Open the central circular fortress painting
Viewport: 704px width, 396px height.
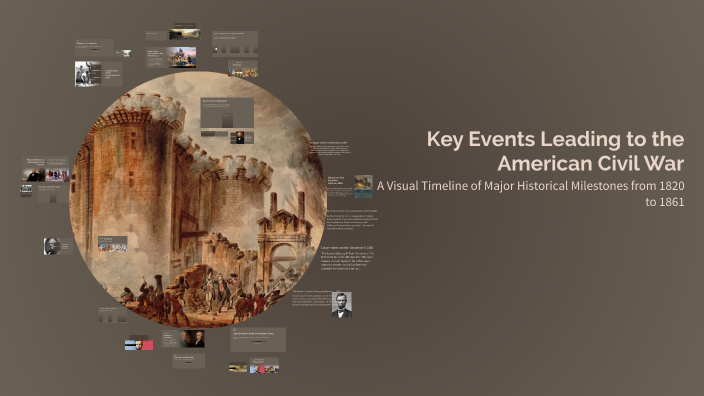[198, 200]
